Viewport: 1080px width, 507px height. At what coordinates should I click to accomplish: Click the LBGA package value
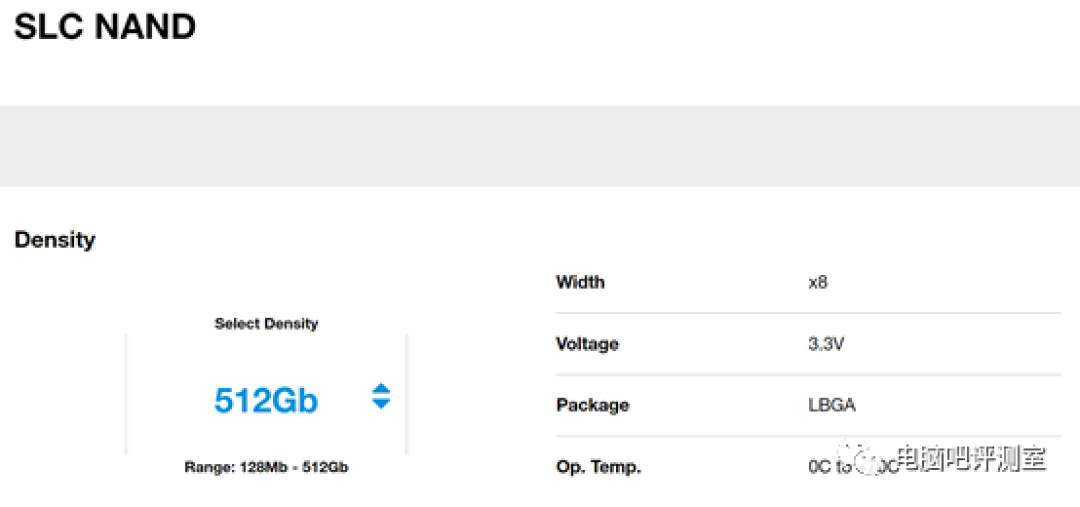click(831, 405)
